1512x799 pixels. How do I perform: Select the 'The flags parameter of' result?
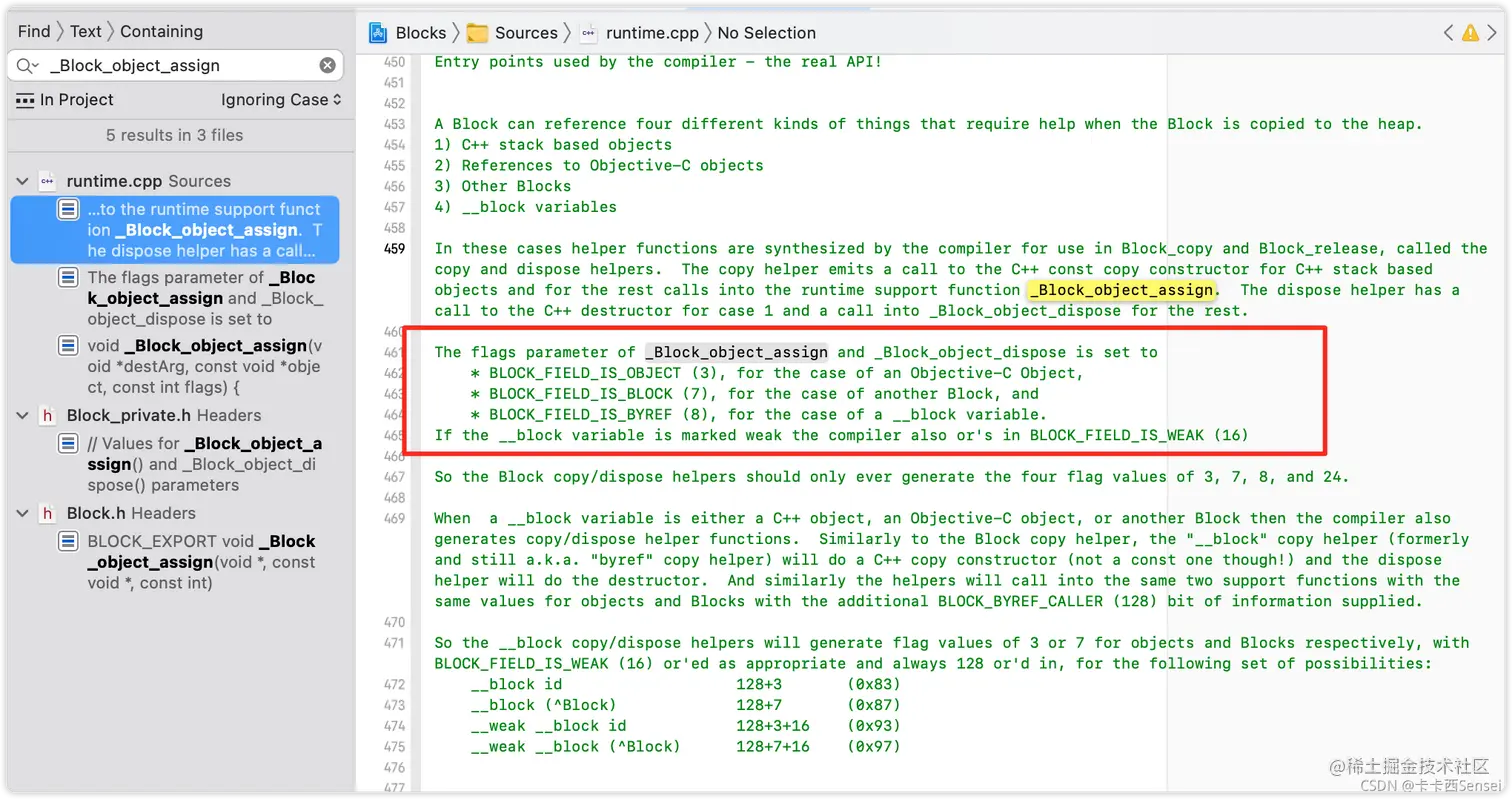(x=175, y=298)
